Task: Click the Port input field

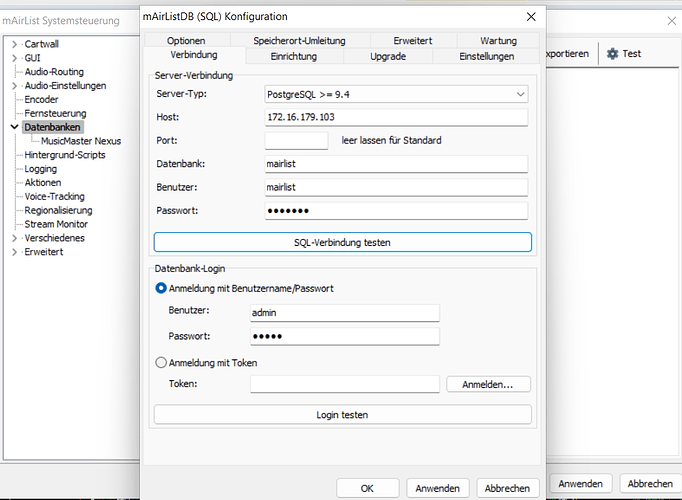Action: tap(296, 141)
